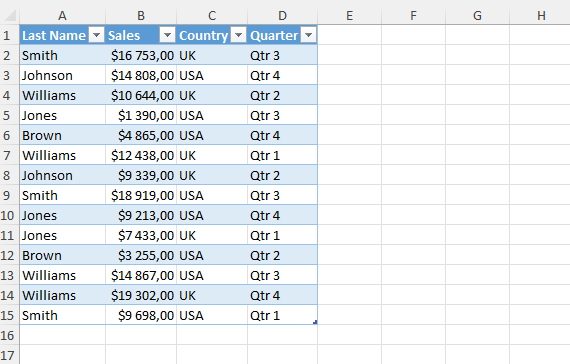Select row 9 header
This screenshot has width=570, height=364.
coord(7,196)
